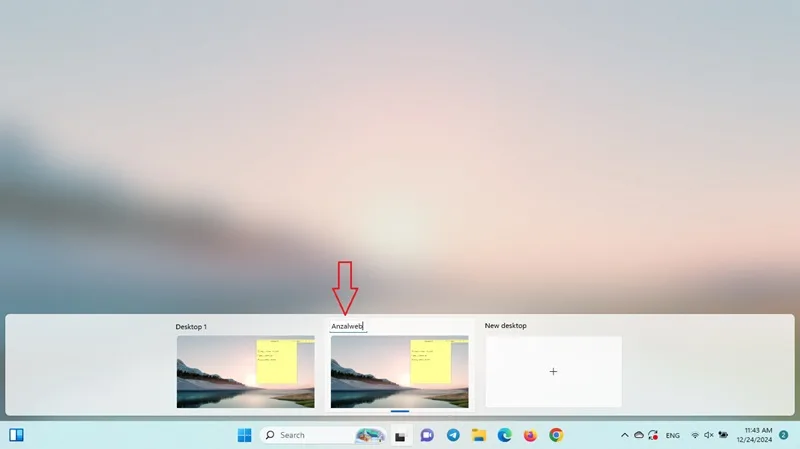This screenshot has width=800, height=449.
Task: Open the Teams chat icon
Action: point(427,435)
